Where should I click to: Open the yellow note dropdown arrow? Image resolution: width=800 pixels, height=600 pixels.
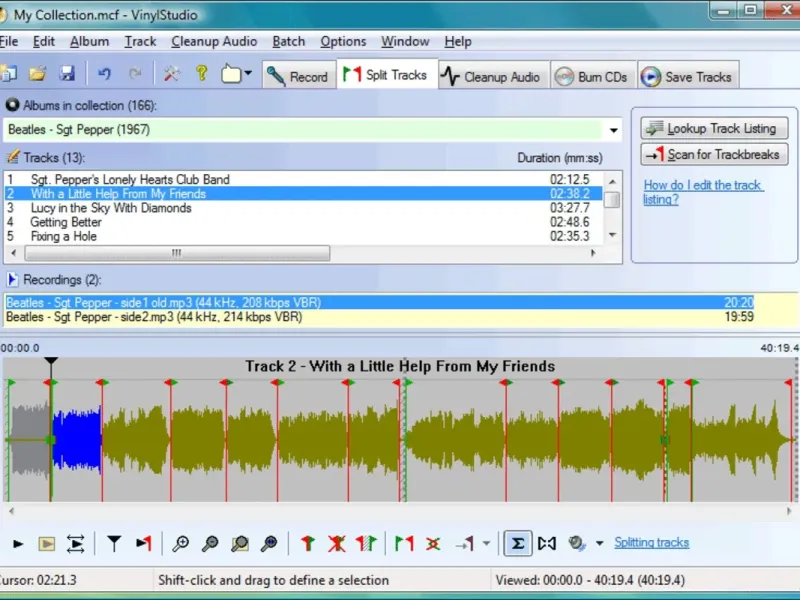pos(248,74)
